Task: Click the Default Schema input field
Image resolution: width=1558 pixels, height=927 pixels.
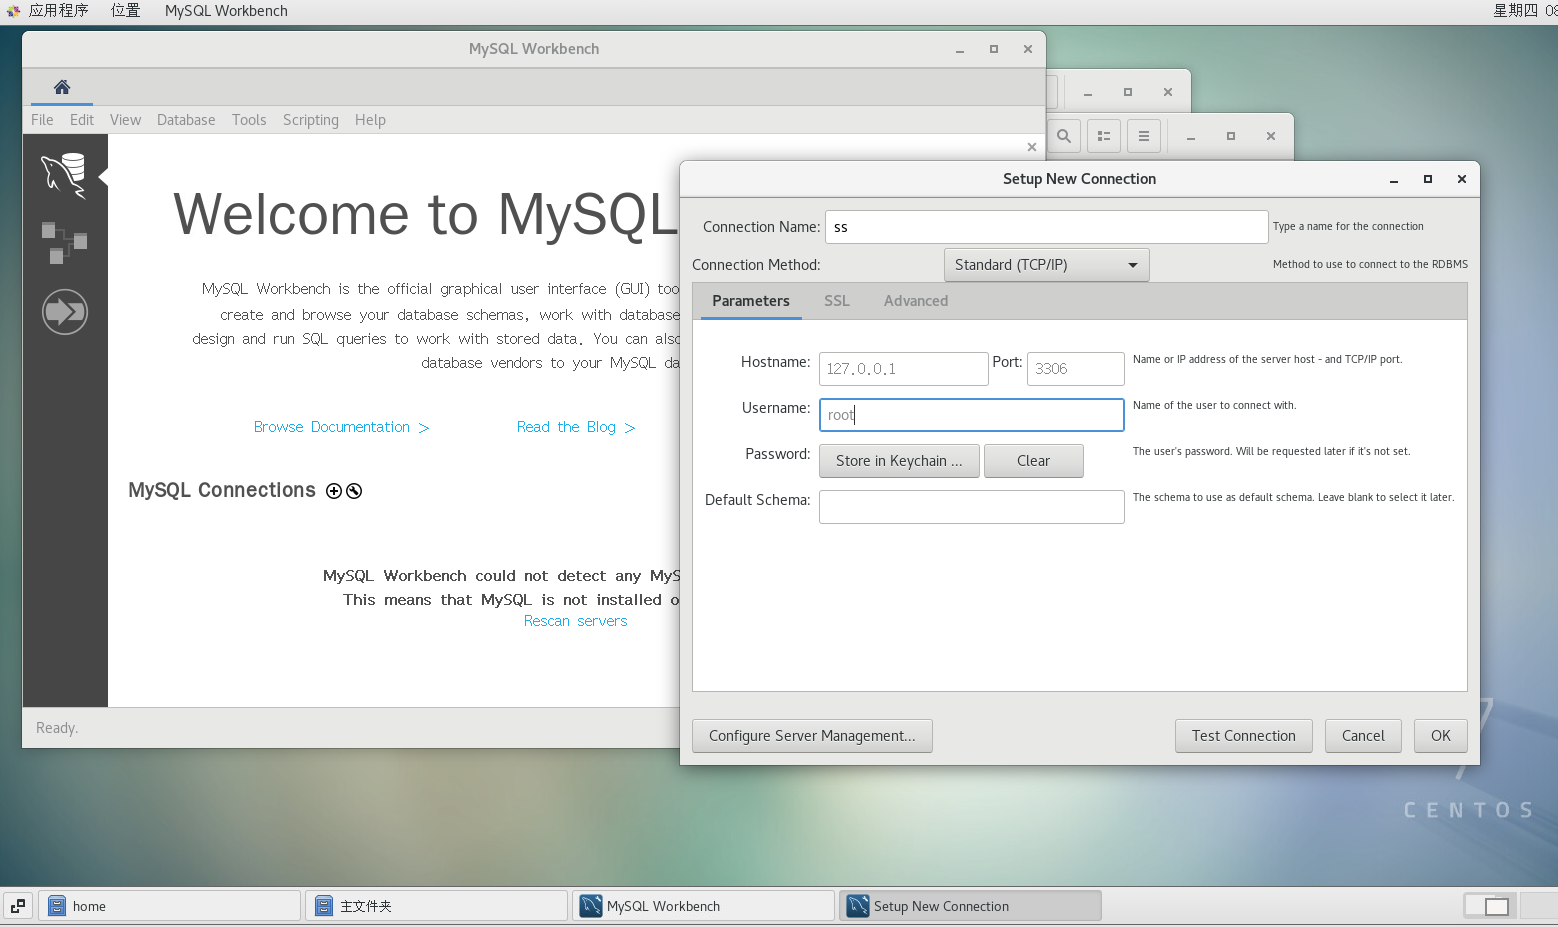Action: pos(970,506)
